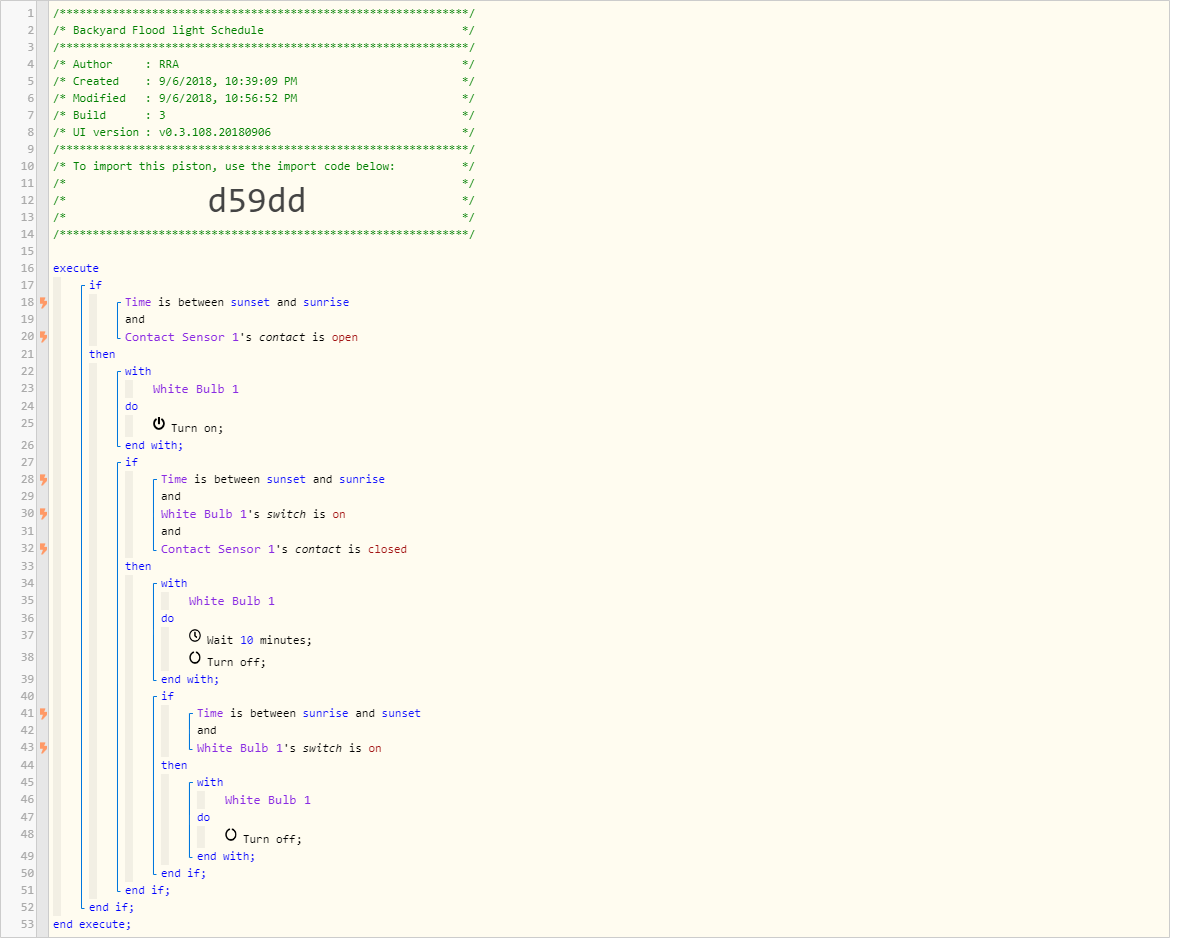Select White Bulb 1 device on line 23
Viewport: 1178px width, 940px height.
pos(196,390)
